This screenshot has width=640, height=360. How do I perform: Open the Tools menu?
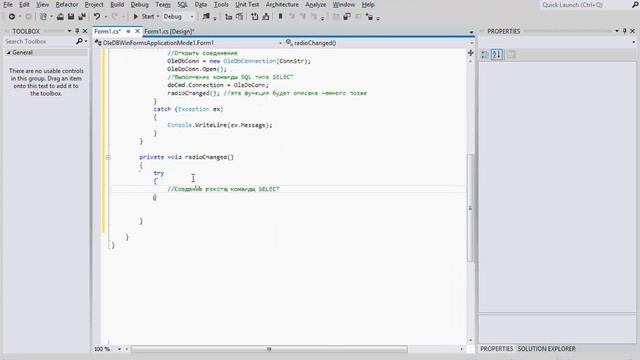click(221, 4)
